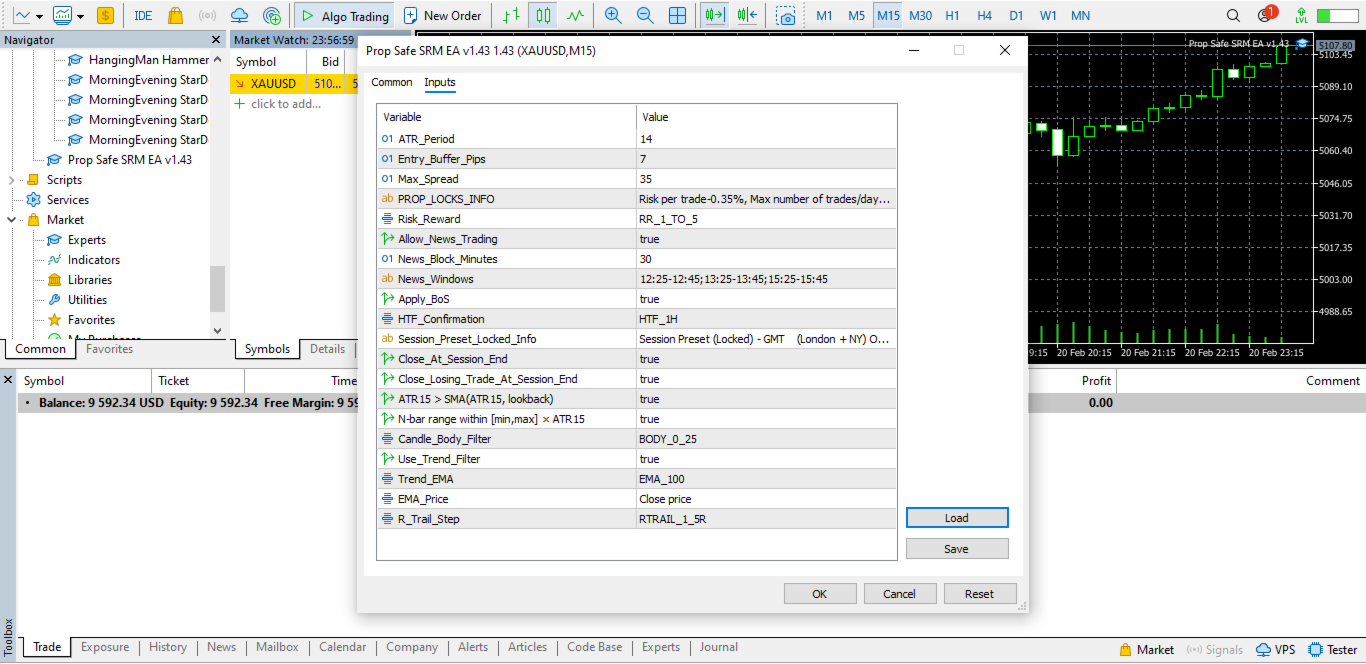Open the IDE MetaEditor from the toolbar
1366x664 pixels.
tap(143, 16)
